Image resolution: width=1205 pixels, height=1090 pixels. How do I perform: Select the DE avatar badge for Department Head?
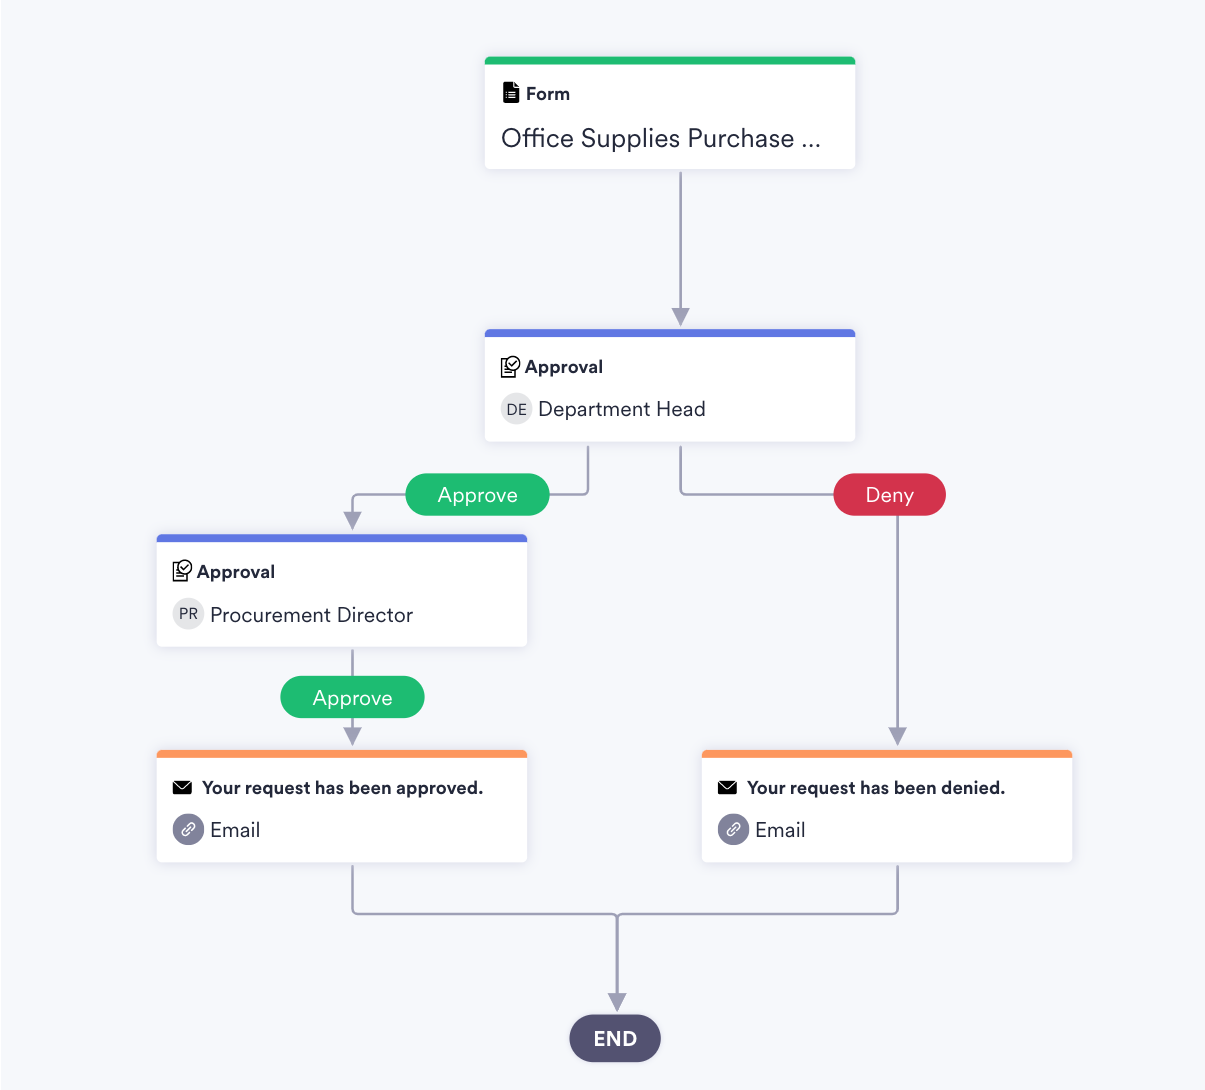516,409
